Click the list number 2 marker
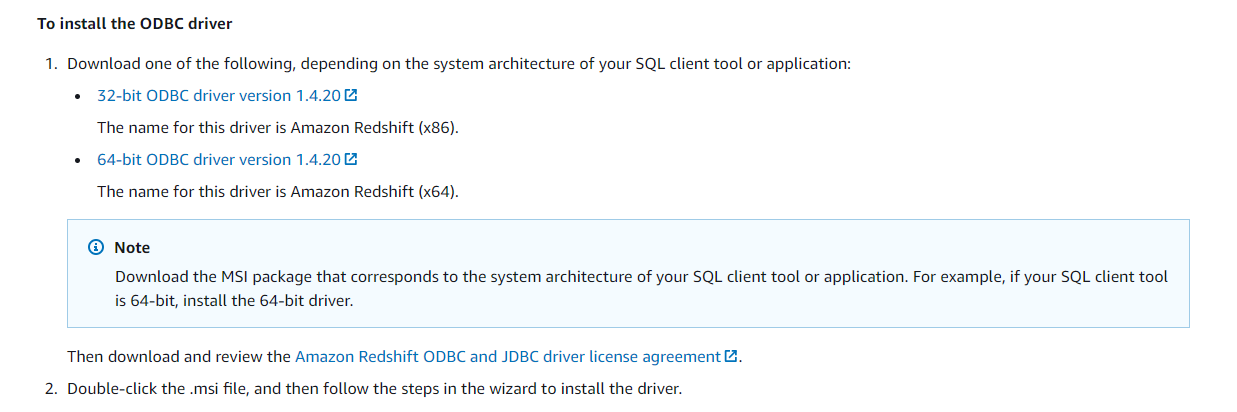 coord(50,388)
